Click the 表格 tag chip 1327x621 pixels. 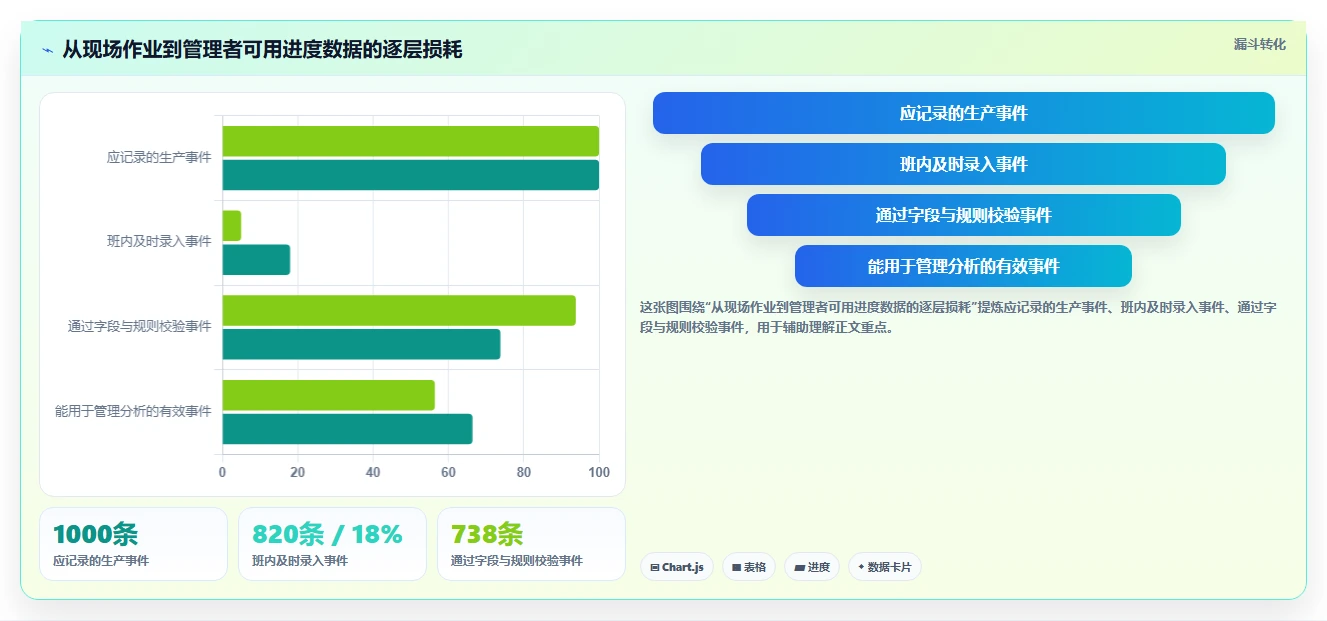[749, 567]
